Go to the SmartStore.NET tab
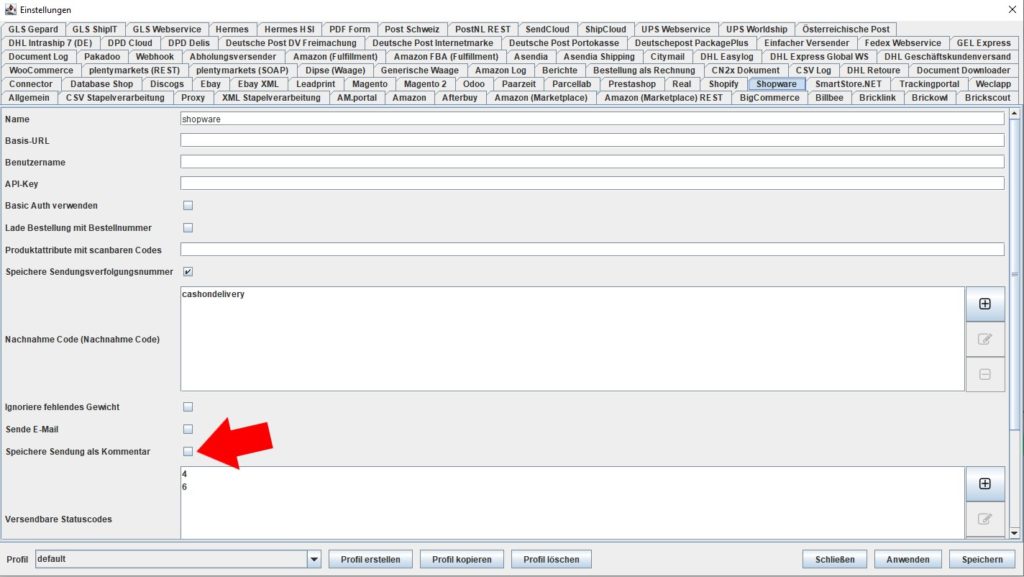 click(x=848, y=84)
